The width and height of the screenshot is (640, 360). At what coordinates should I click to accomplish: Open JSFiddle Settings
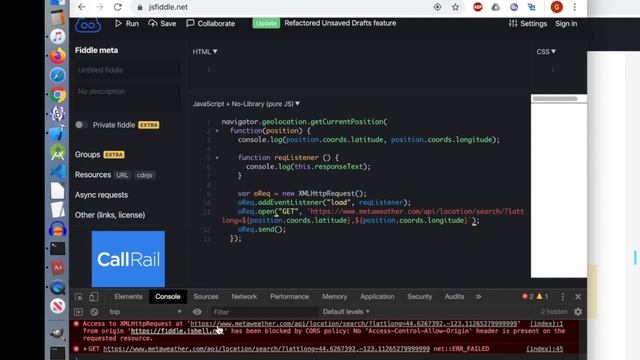tap(528, 24)
